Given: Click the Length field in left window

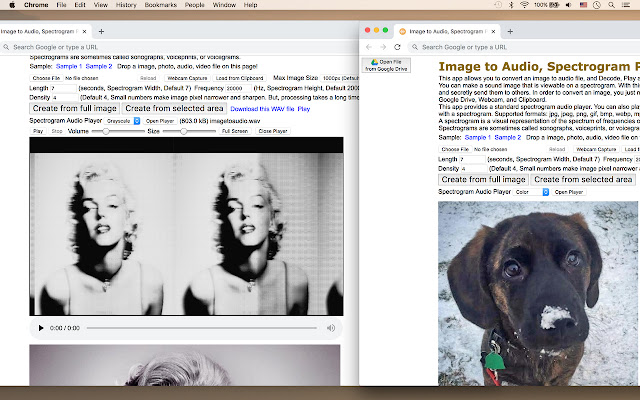Looking at the screenshot, I should [63, 88].
